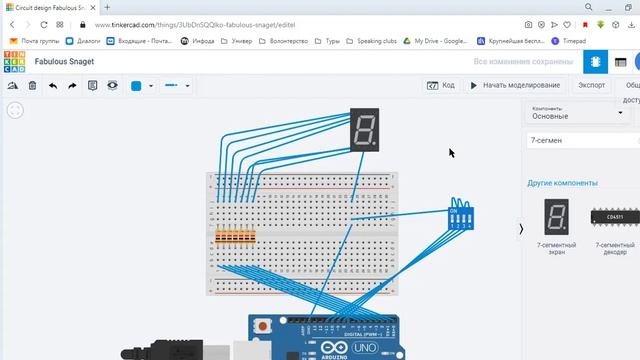Image resolution: width=640 pixels, height=360 pixels.
Task: Open Инфода bookmark
Action: tap(198, 41)
